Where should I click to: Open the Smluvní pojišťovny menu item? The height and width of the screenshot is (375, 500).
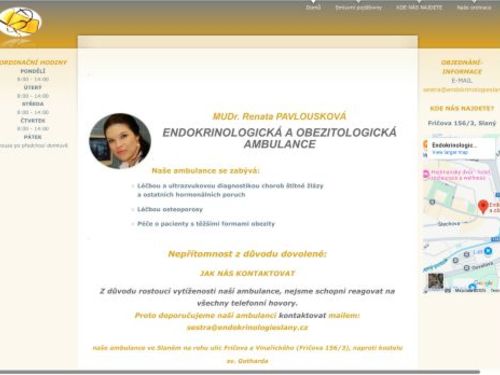coord(358,7)
